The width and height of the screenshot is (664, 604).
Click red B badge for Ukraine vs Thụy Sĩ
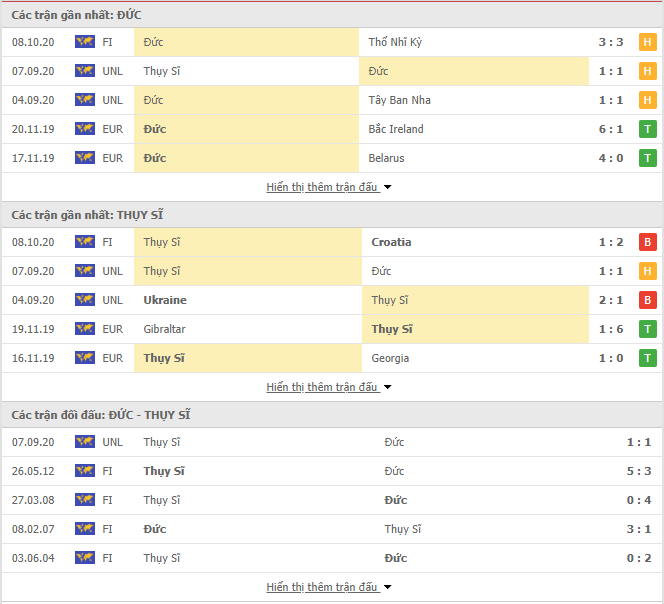pyautogui.click(x=647, y=300)
